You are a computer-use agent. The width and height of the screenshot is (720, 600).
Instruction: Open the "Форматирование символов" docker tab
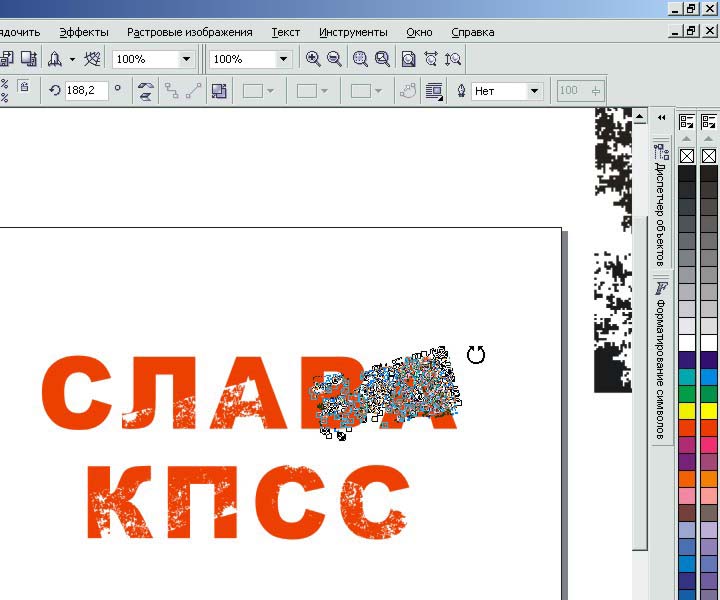661,360
